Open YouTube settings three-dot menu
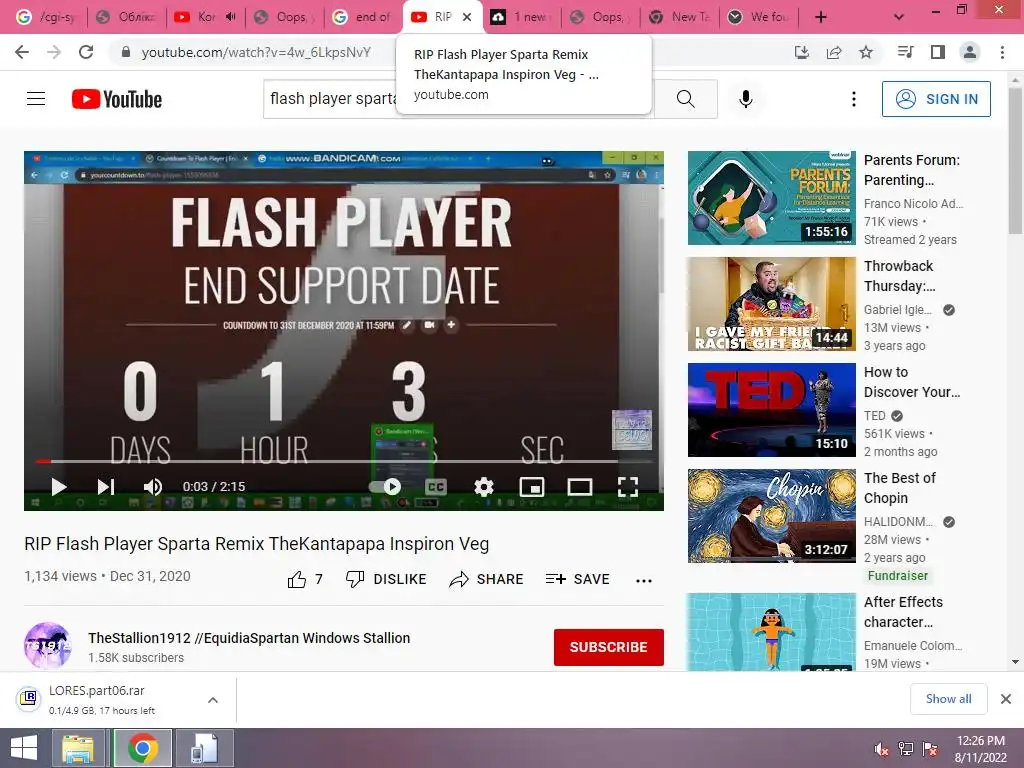 pos(854,99)
